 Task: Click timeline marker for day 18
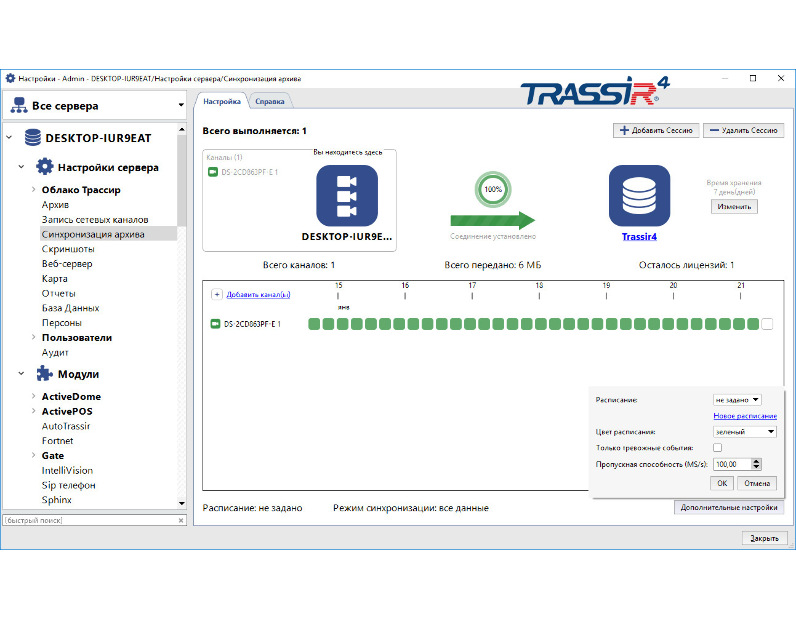539,290
